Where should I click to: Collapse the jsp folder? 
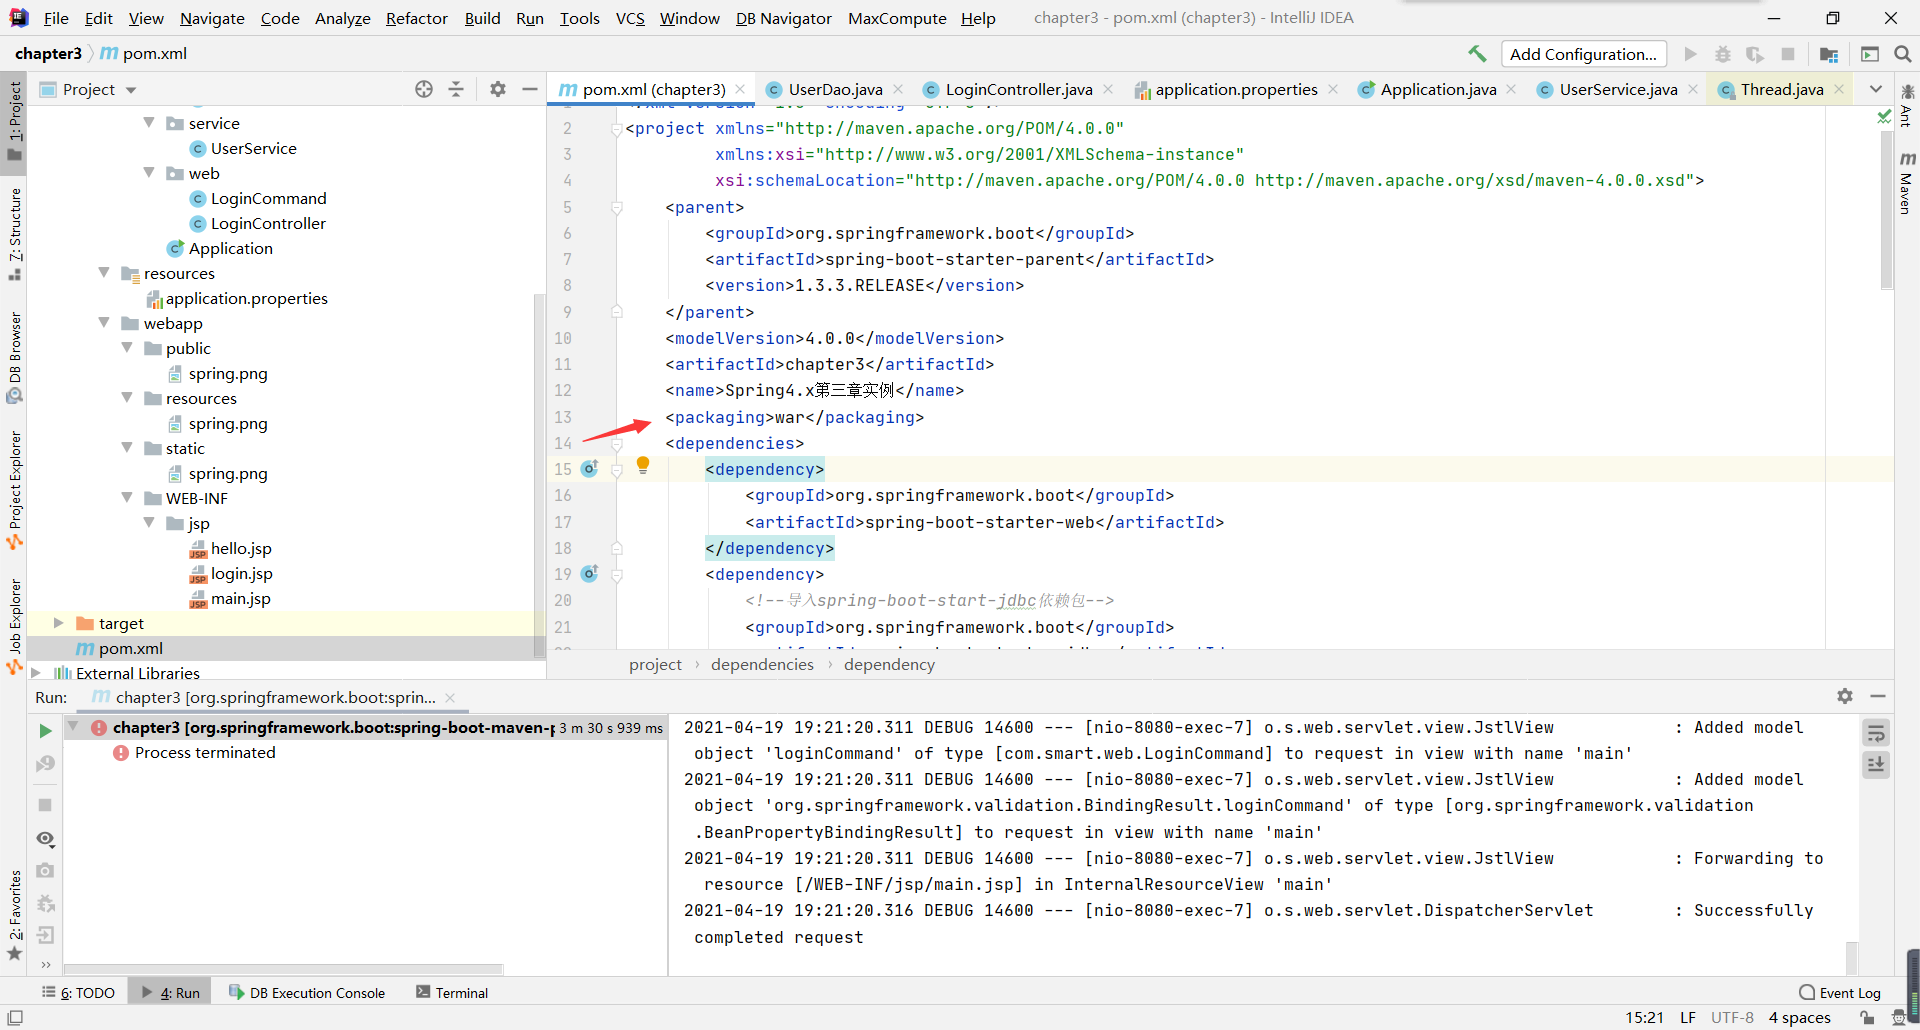(149, 523)
